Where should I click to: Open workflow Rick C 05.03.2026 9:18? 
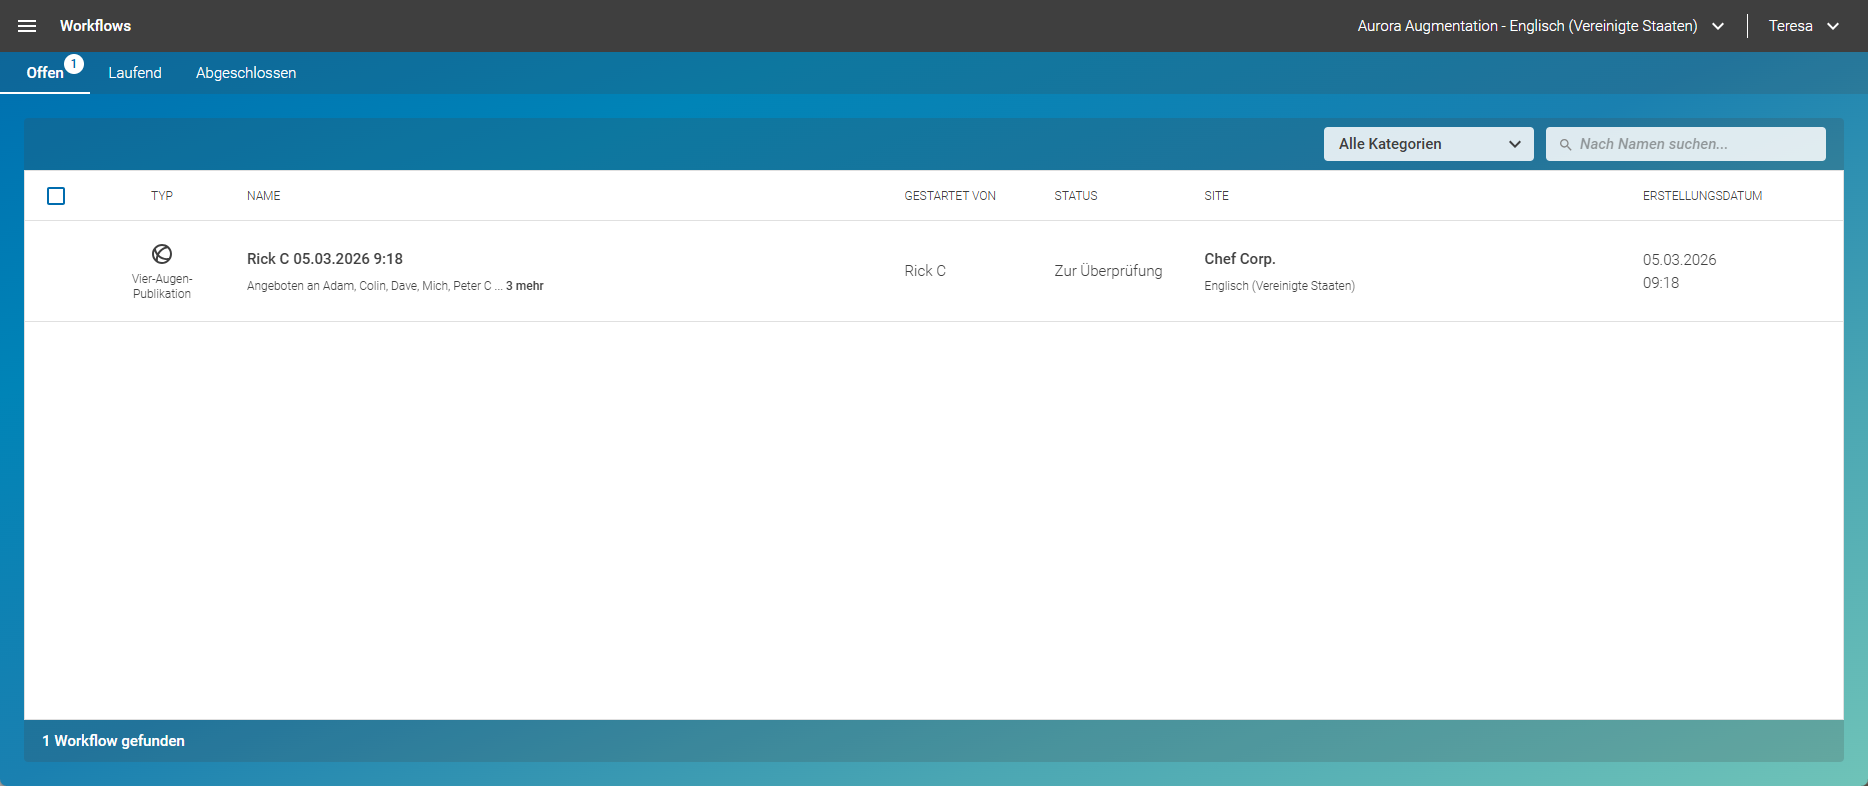pyautogui.click(x=325, y=259)
